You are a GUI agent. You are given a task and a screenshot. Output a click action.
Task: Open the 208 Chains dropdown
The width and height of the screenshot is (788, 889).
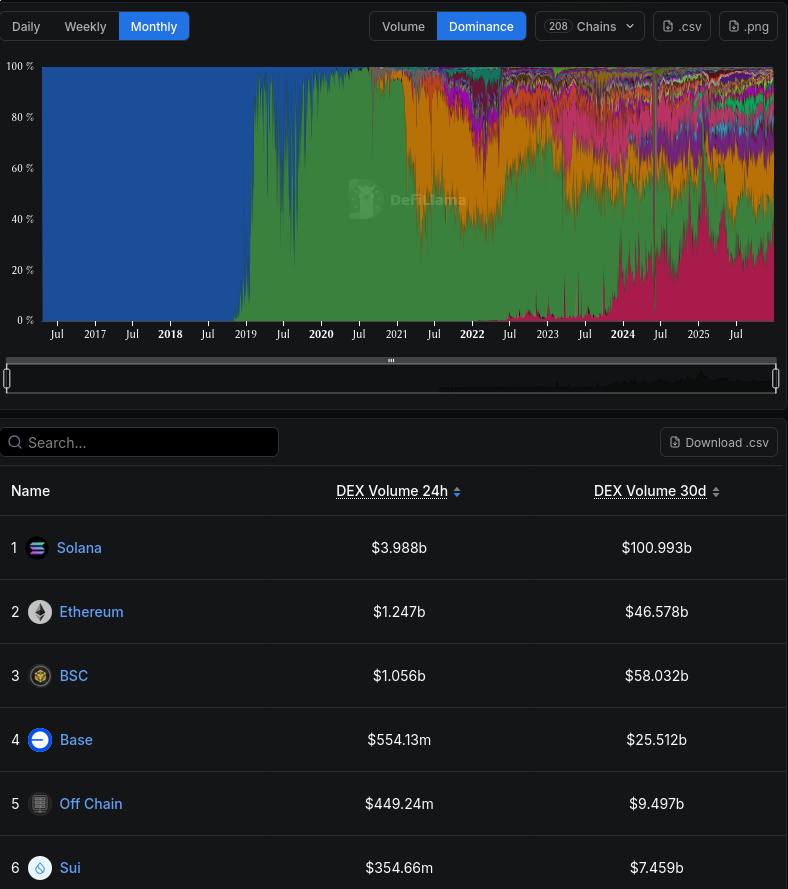[x=590, y=27]
